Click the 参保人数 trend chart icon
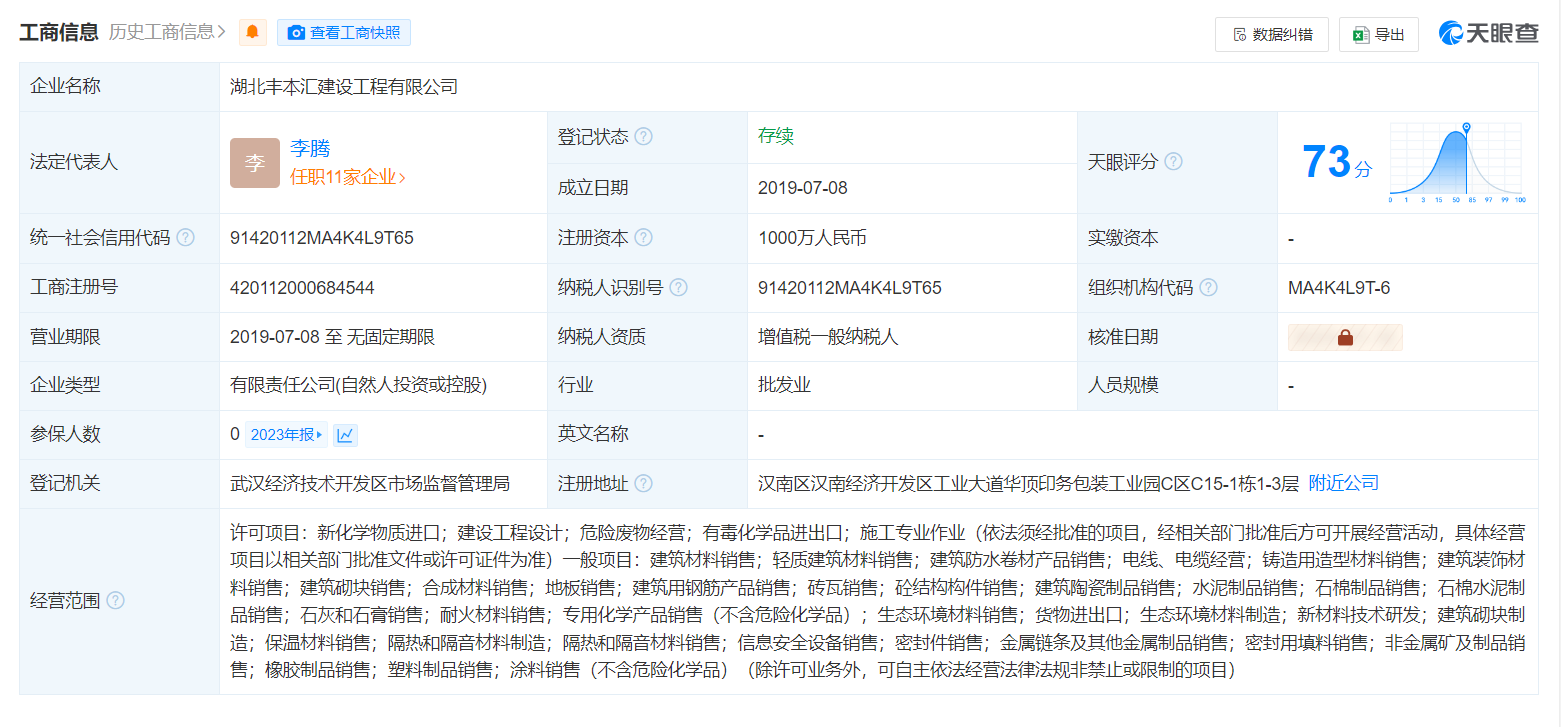This screenshot has width=1561, height=727. pos(345,435)
